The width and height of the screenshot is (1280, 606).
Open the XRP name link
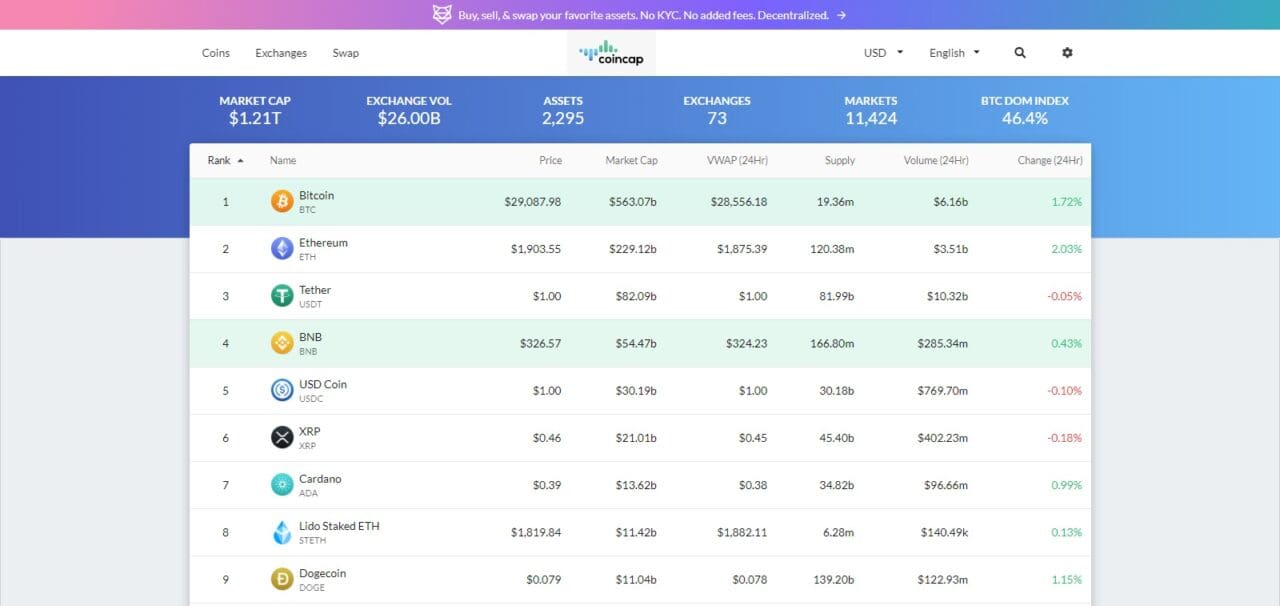(310, 430)
